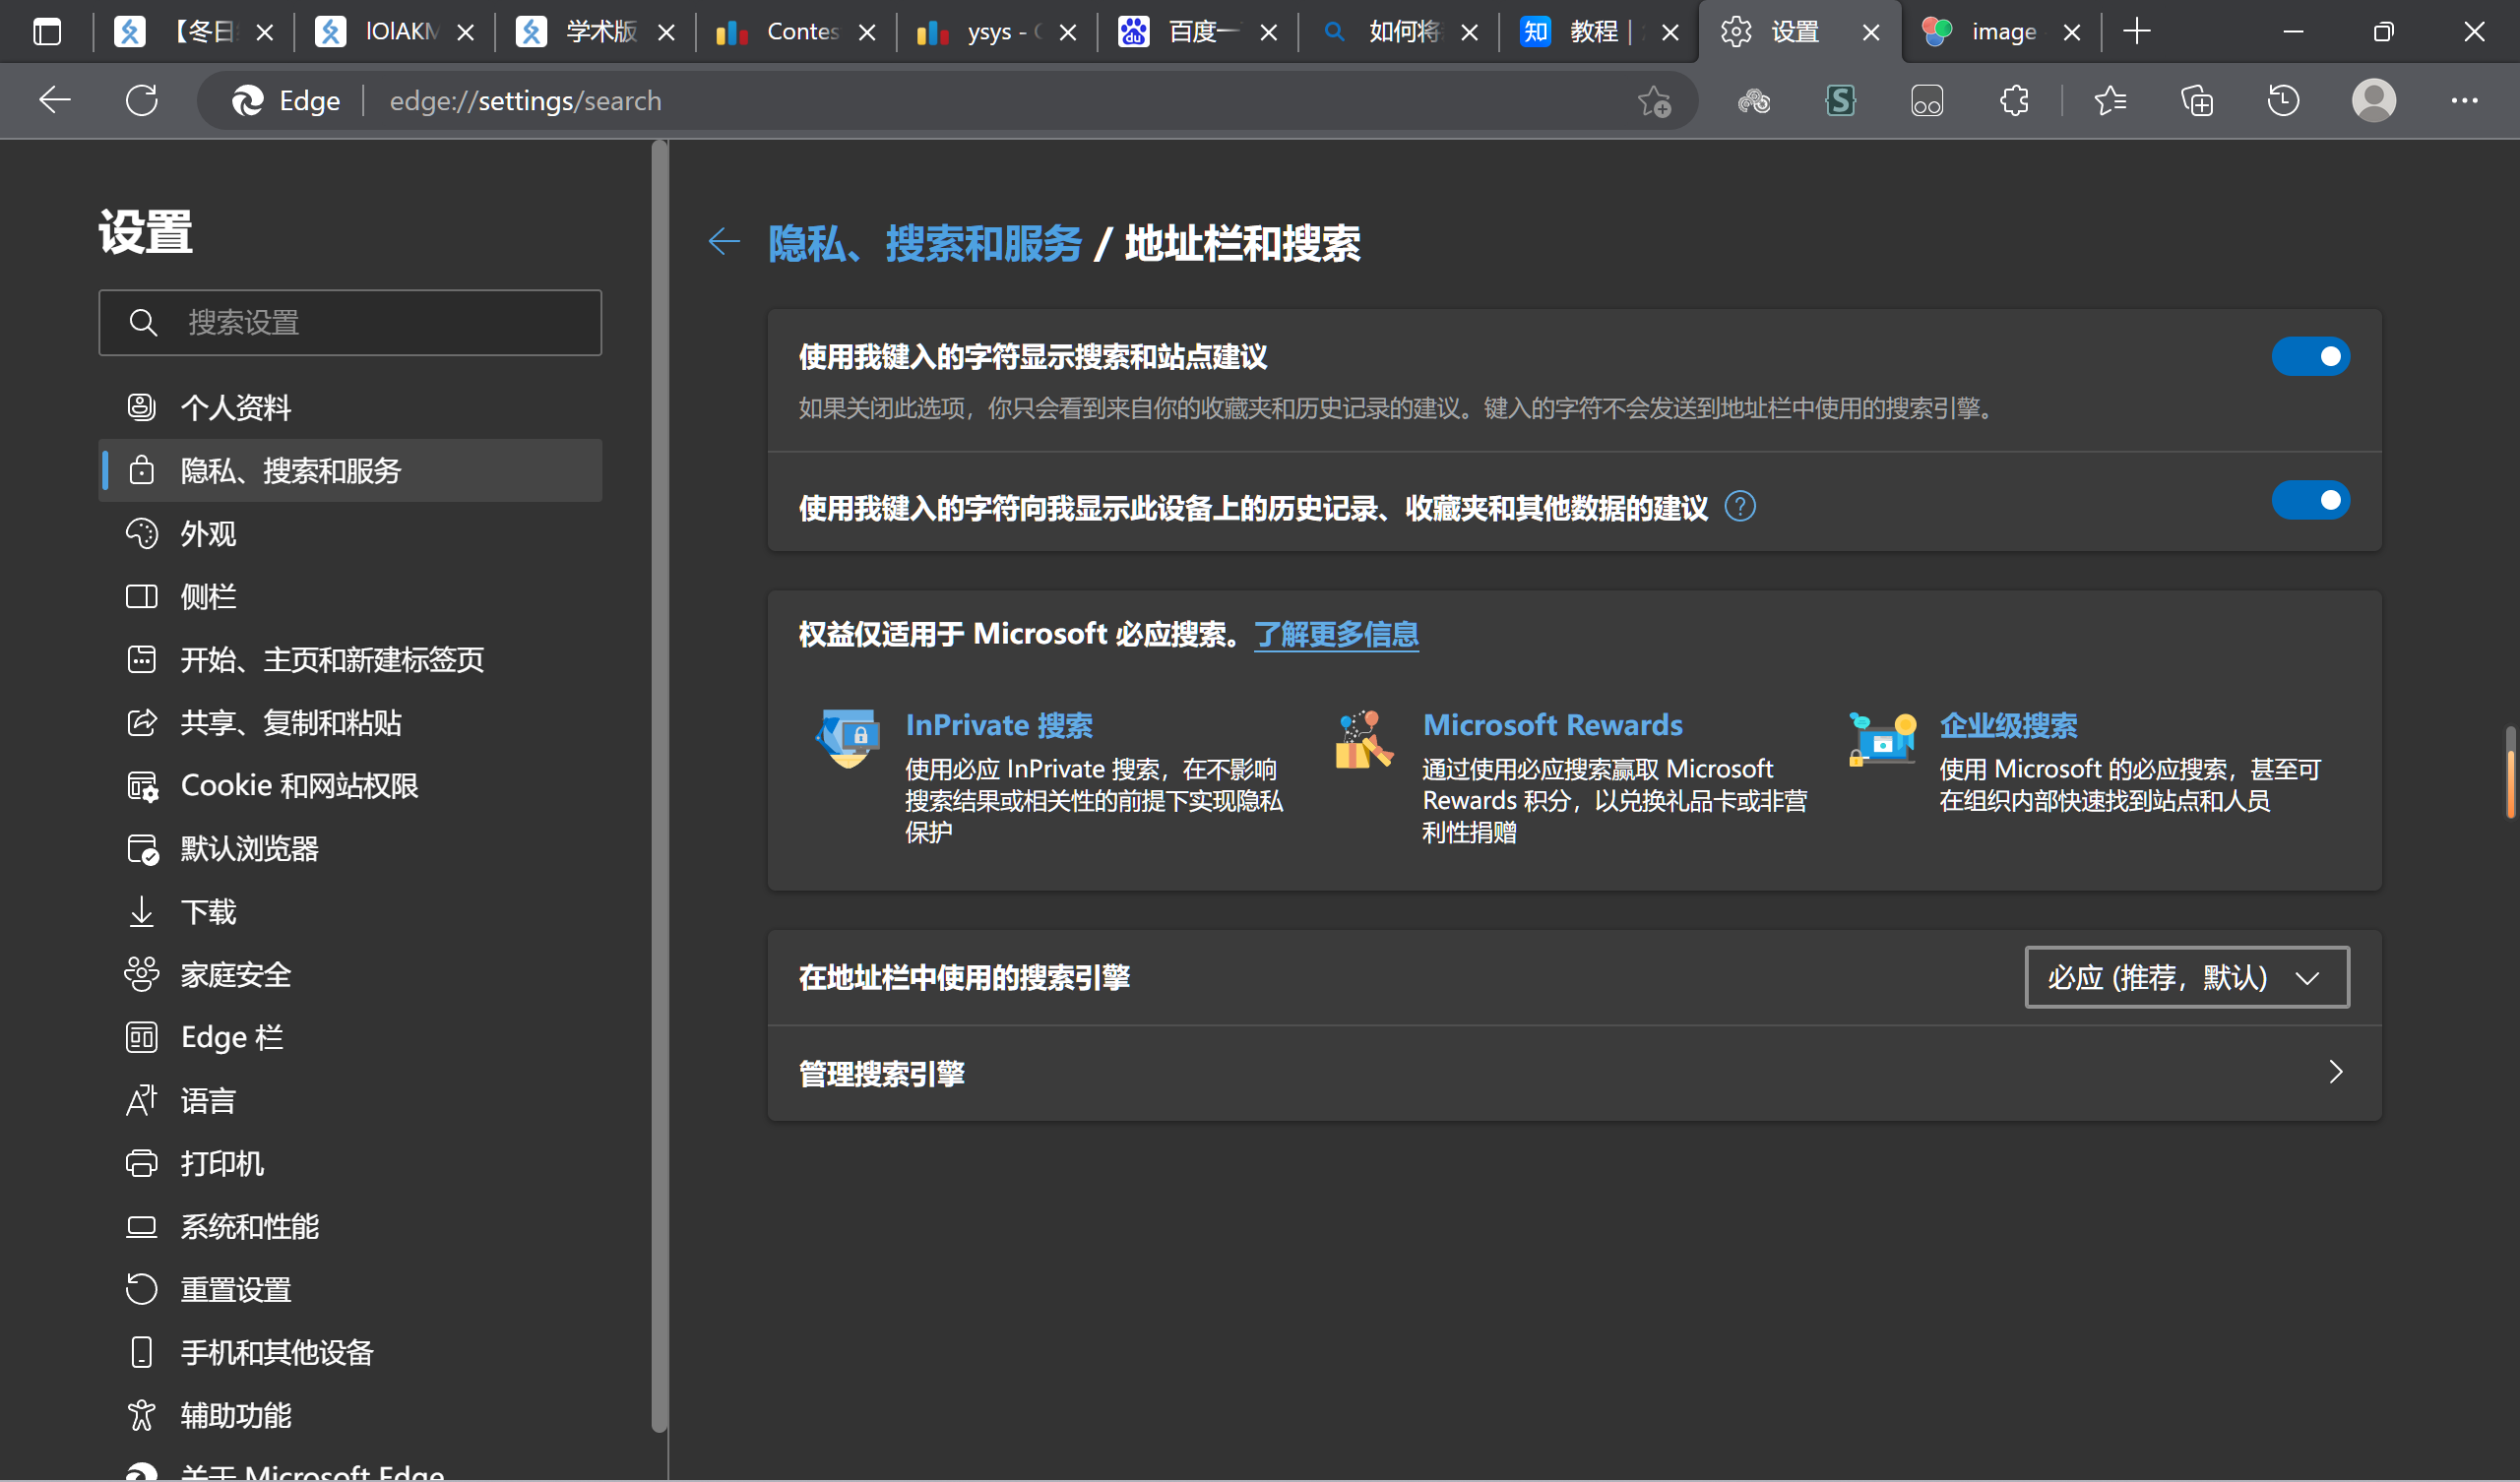Image resolution: width=2520 pixels, height=1482 pixels.
Task: Add this page to favorites star icon
Action: tap(1654, 101)
